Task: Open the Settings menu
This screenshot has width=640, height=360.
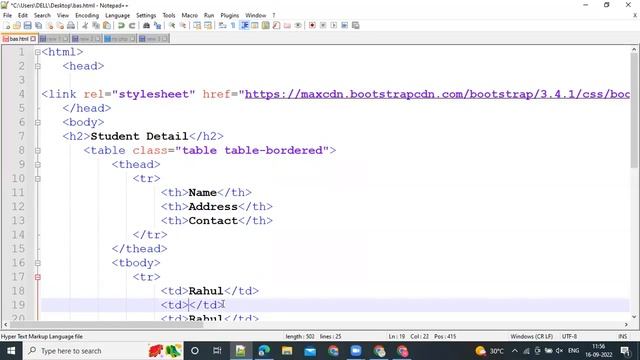Action: click(x=146, y=16)
